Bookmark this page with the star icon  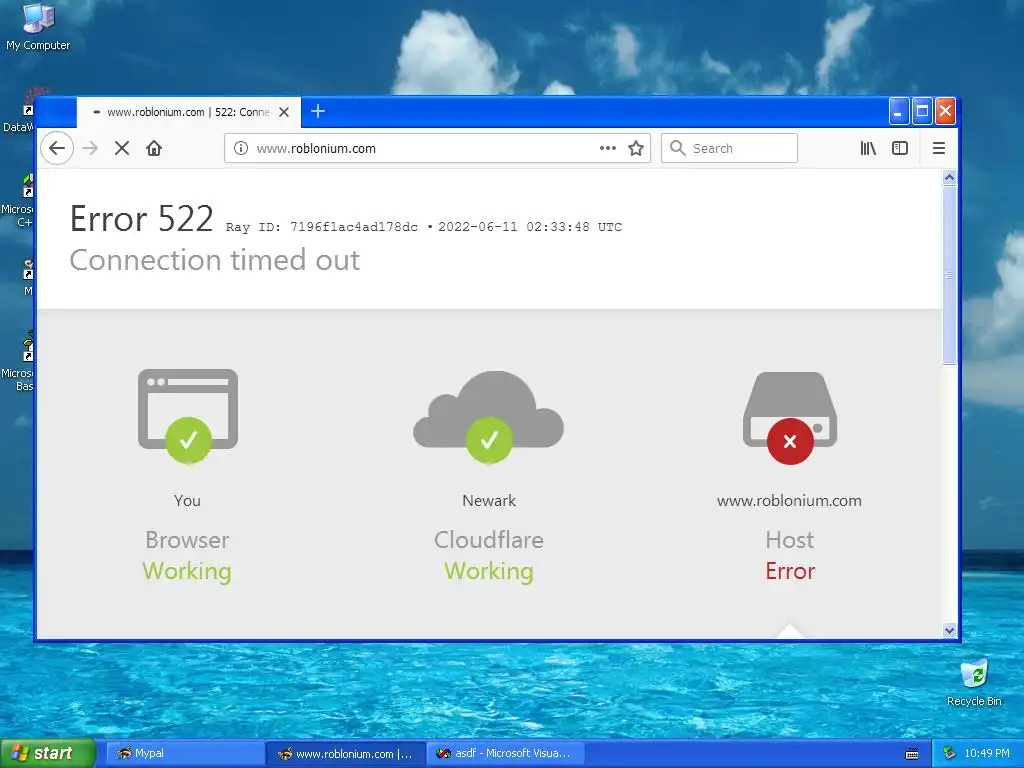click(635, 148)
